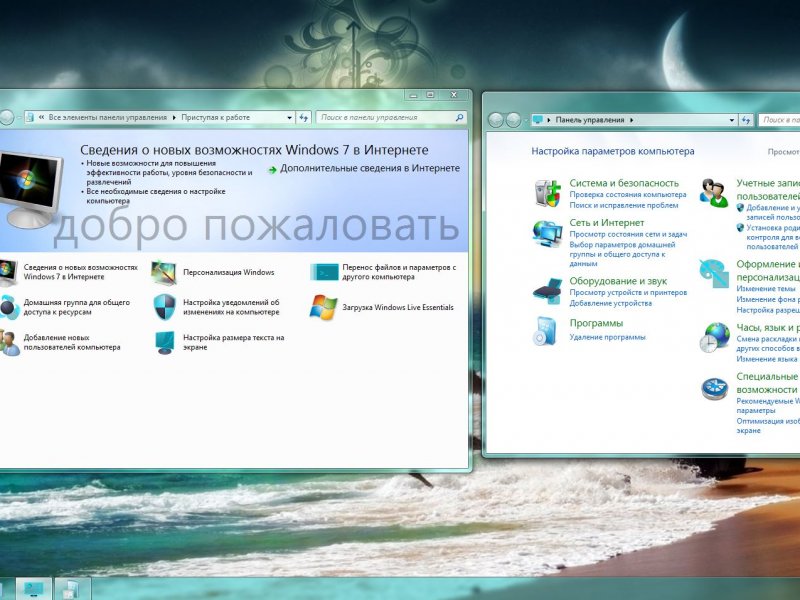Open the Сеть и Интернет category link
The height and width of the screenshot is (600, 800).
[607, 223]
